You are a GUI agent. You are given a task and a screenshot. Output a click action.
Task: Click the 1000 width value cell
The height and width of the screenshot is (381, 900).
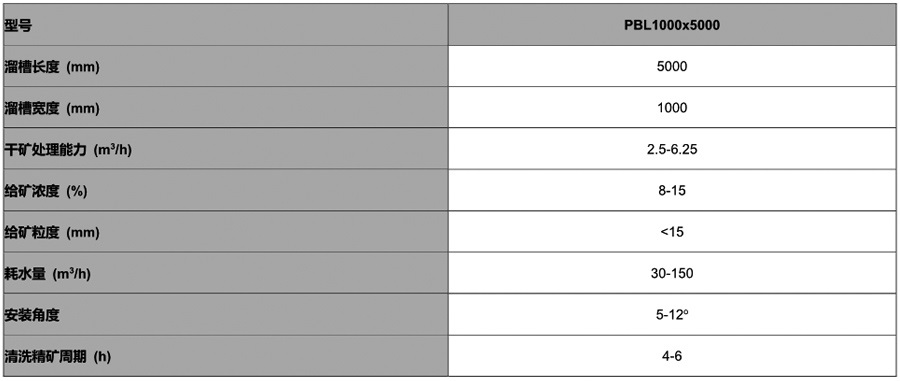672,108
